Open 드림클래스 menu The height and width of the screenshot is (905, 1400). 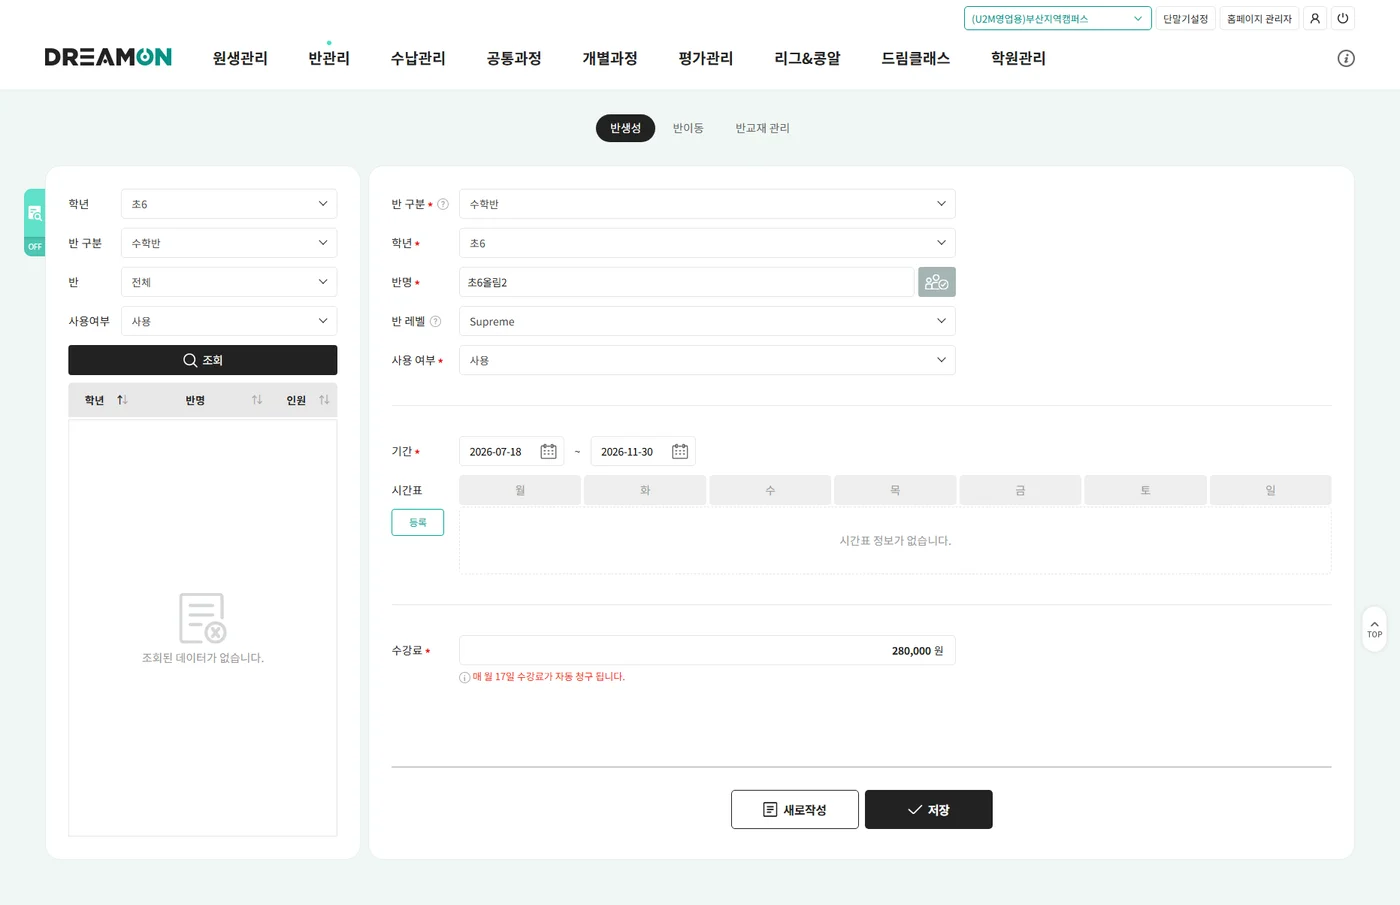(x=915, y=58)
